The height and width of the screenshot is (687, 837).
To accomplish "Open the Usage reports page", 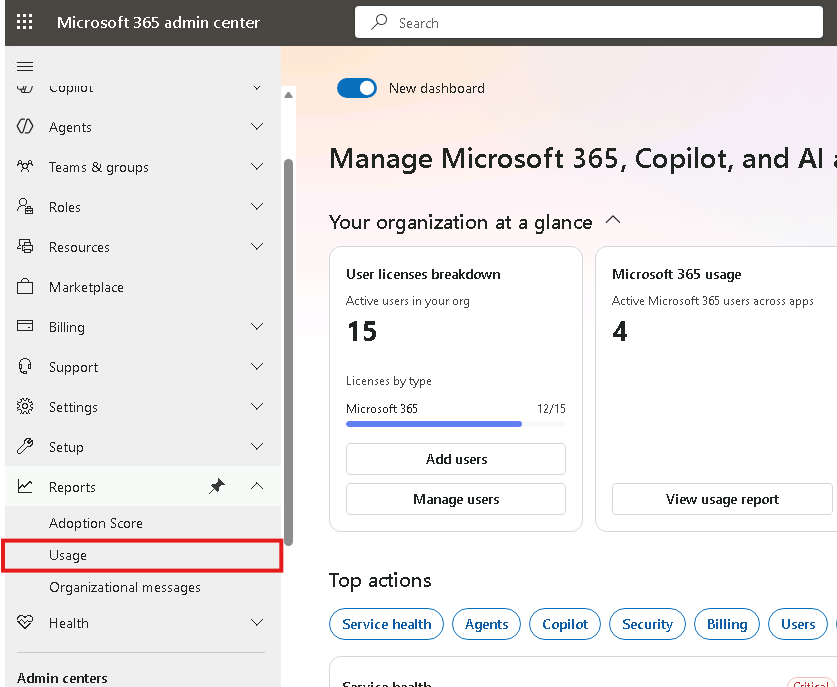I will (142, 556).
